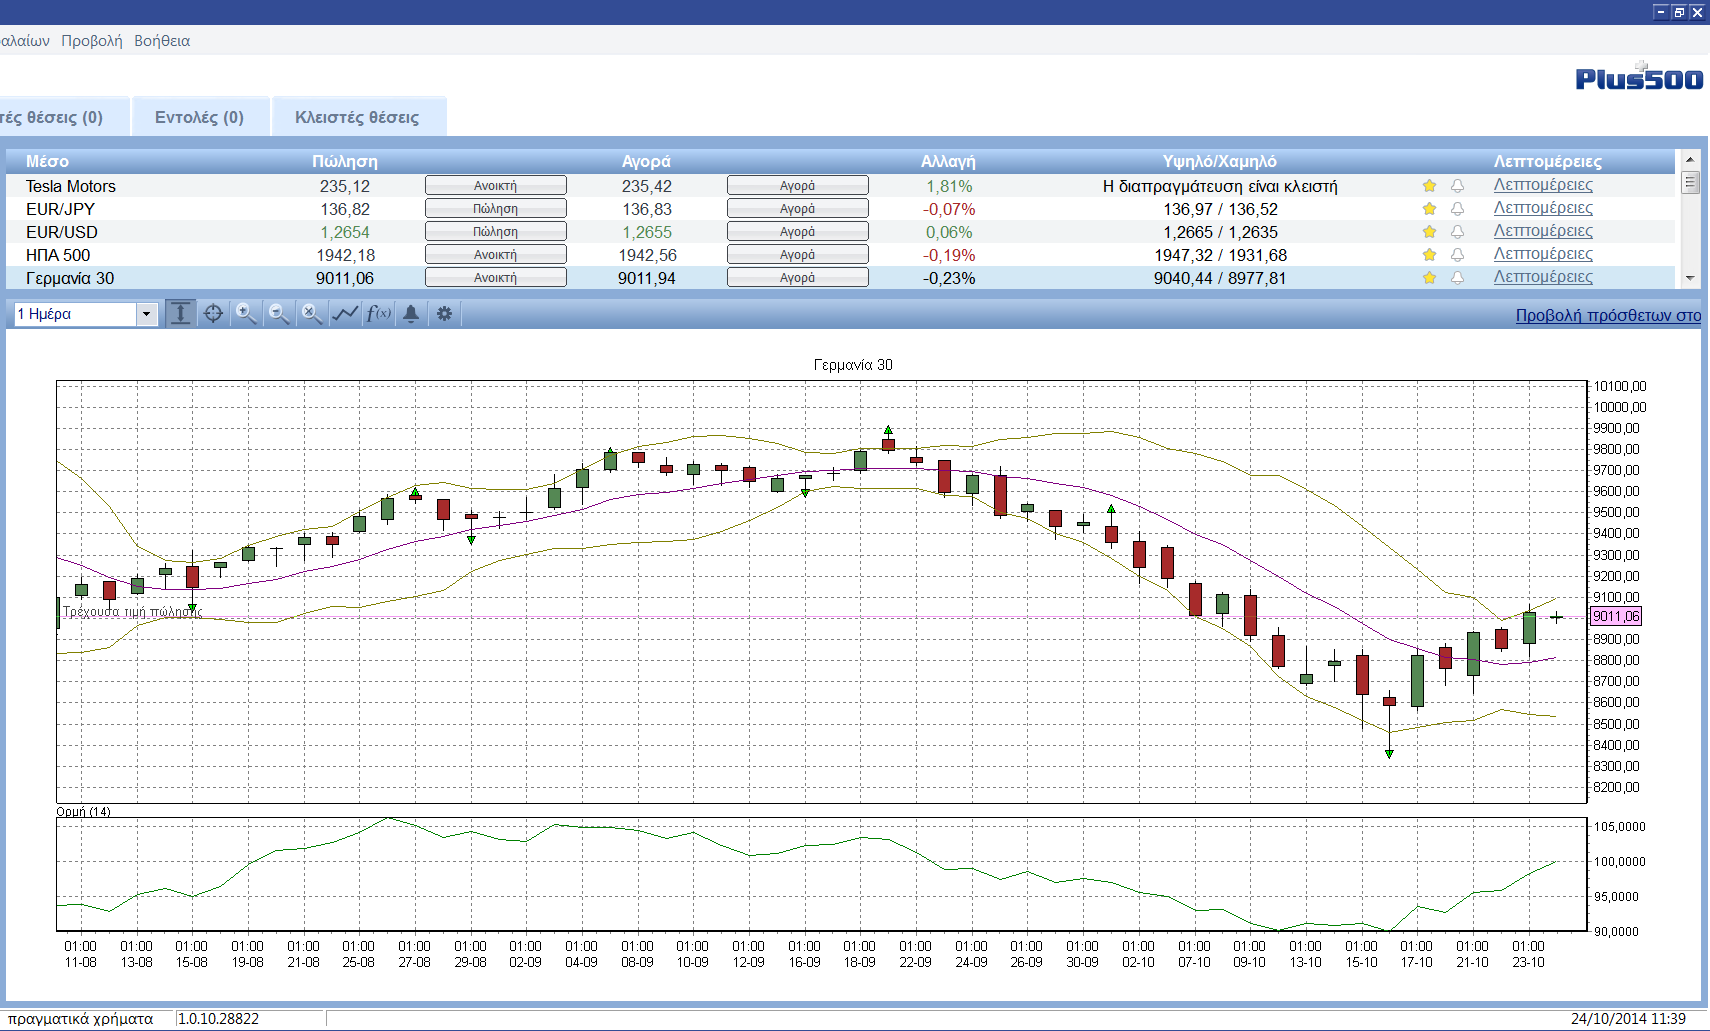Screen dimensions: 1710x1031
Task: Open the Εντολές (0) tab
Action: pyautogui.click(x=200, y=117)
